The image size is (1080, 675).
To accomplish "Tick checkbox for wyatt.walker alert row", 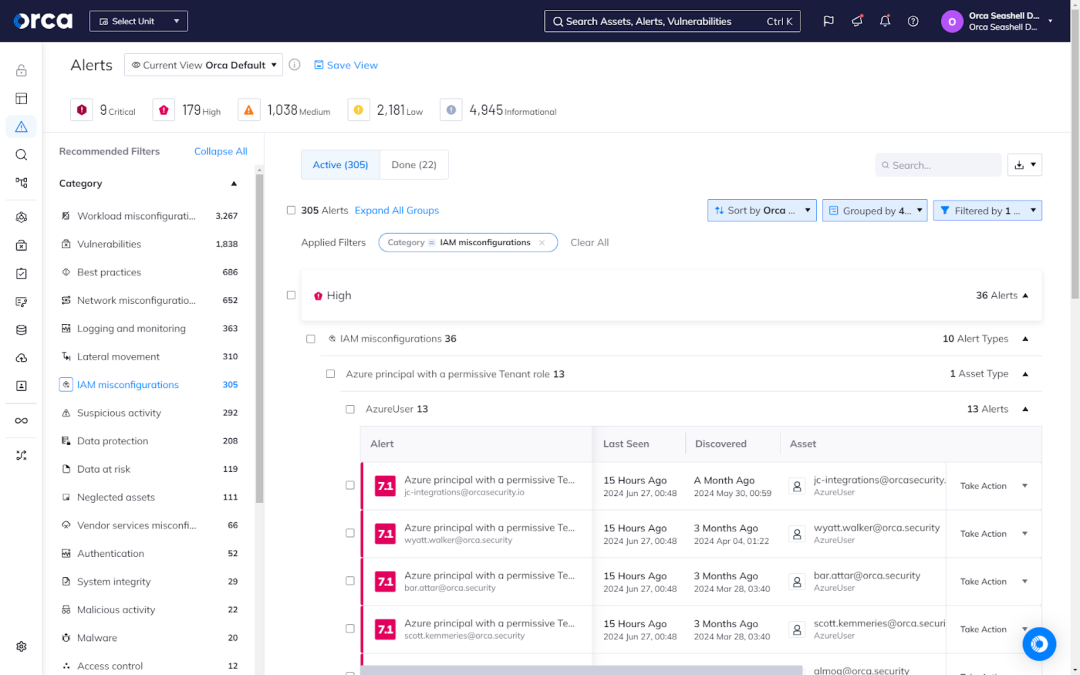I will [350, 533].
